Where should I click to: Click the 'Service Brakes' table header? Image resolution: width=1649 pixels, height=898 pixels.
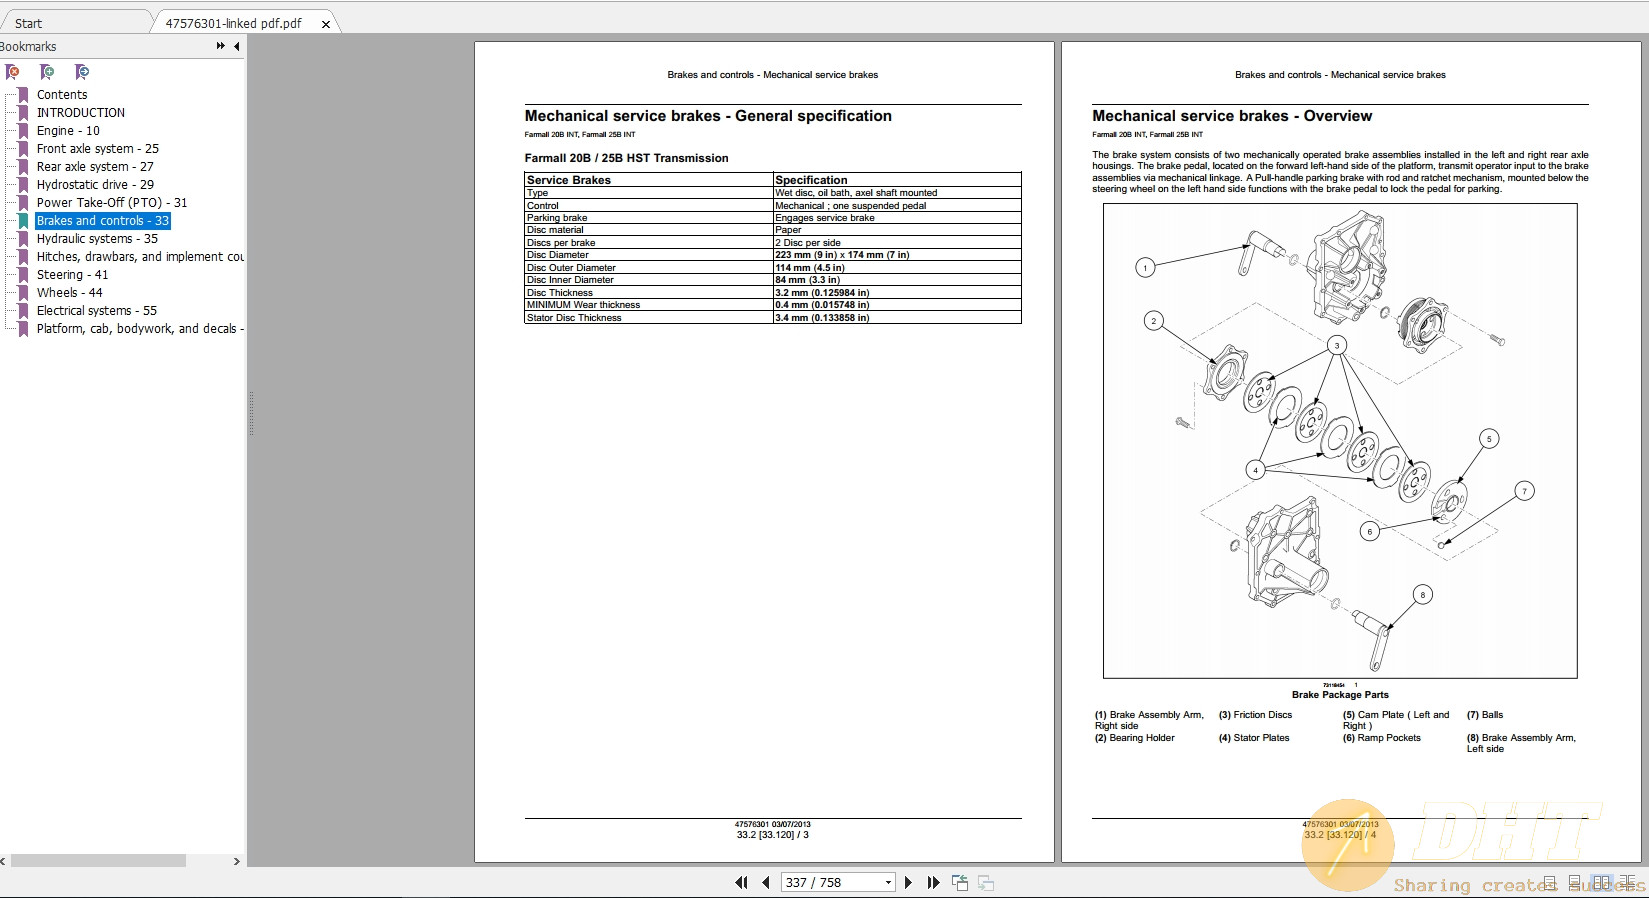[569, 180]
